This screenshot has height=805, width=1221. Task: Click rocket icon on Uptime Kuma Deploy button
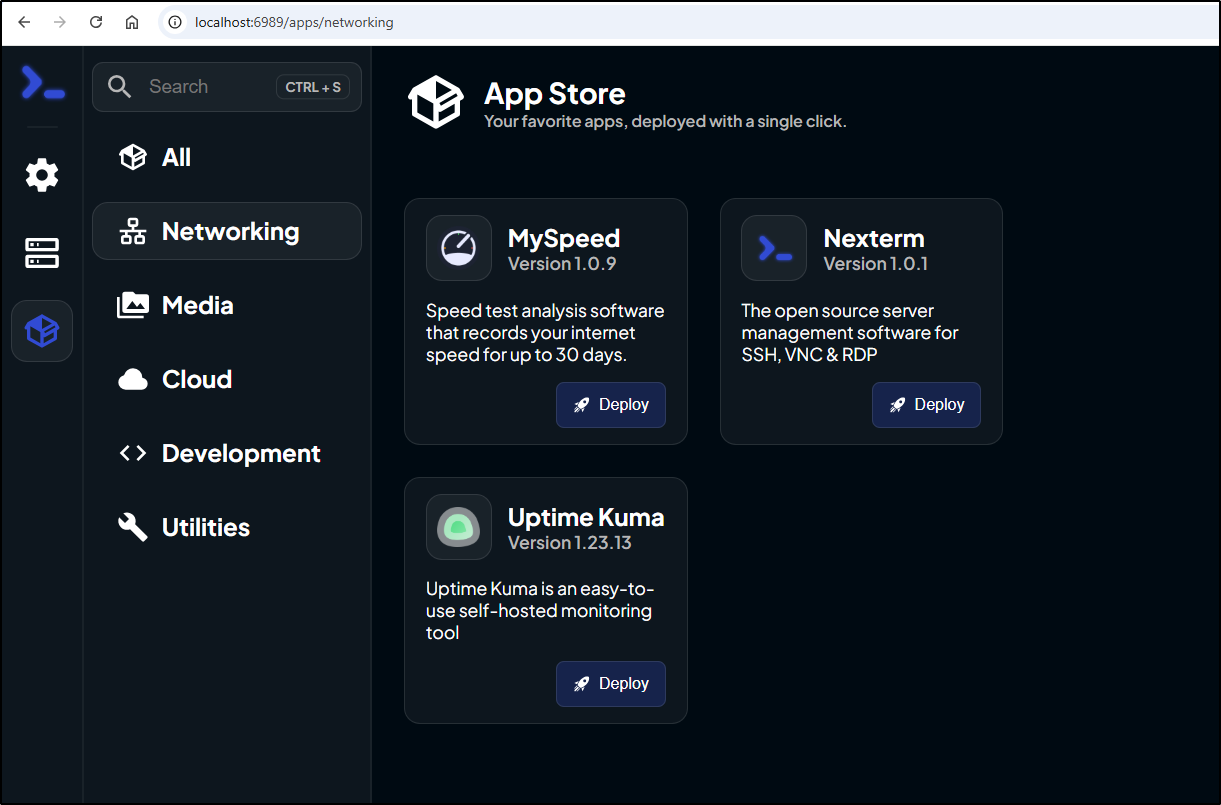click(x=581, y=684)
